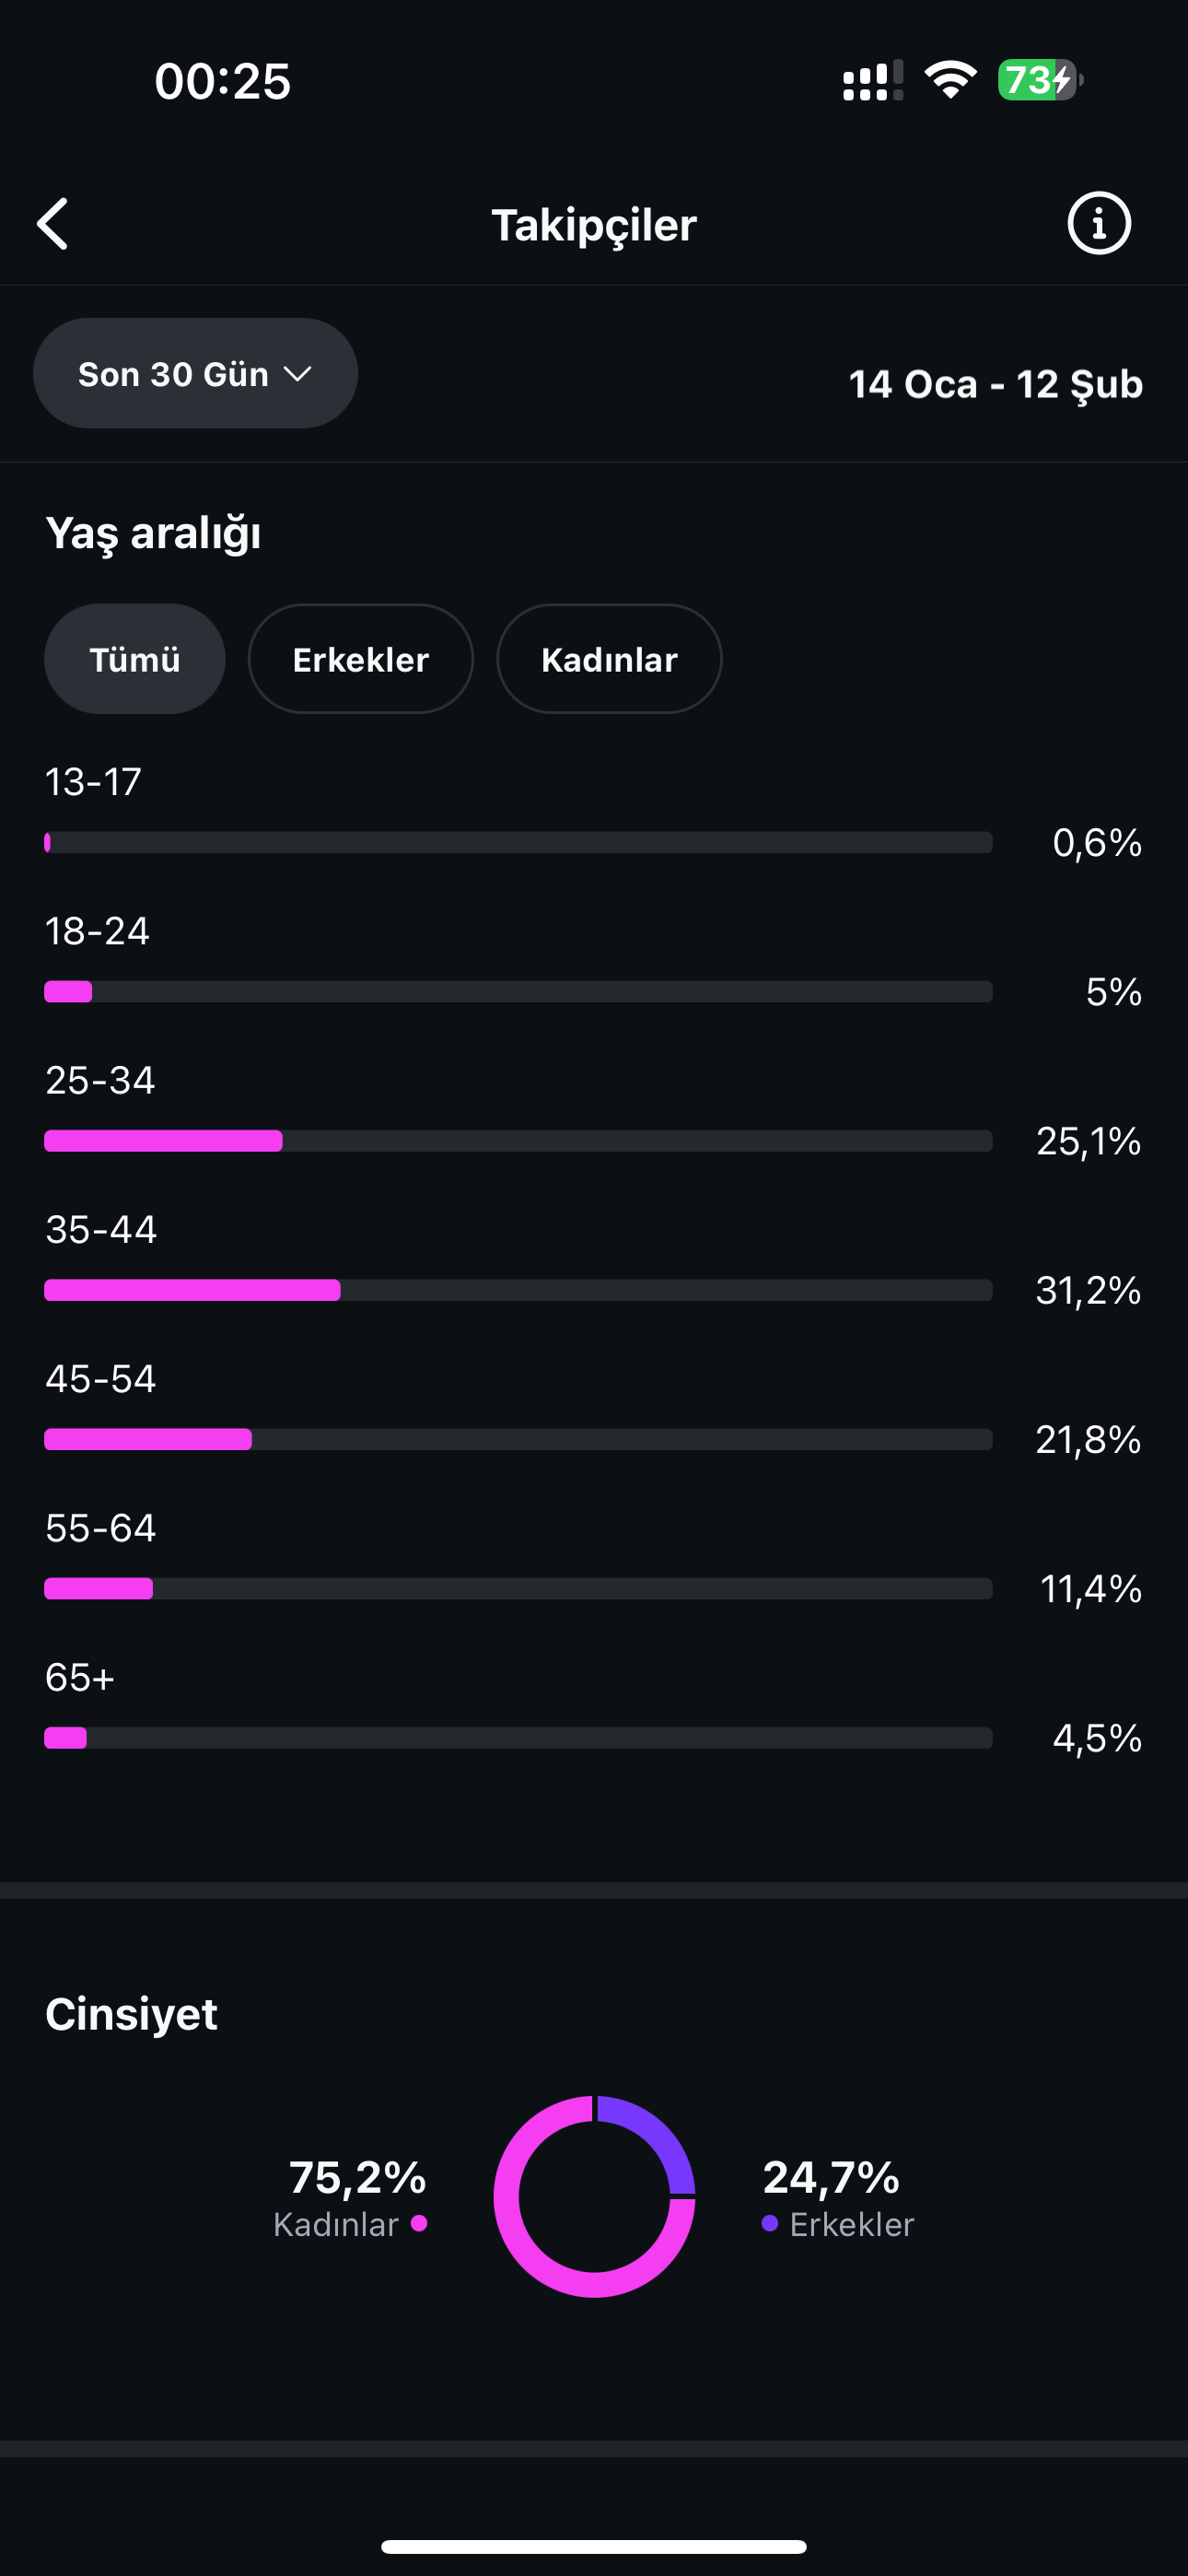Click the chevron beside Son 30 Gün
Image resolution: width=1188 pixels, height=2576 pixels.
298,374
